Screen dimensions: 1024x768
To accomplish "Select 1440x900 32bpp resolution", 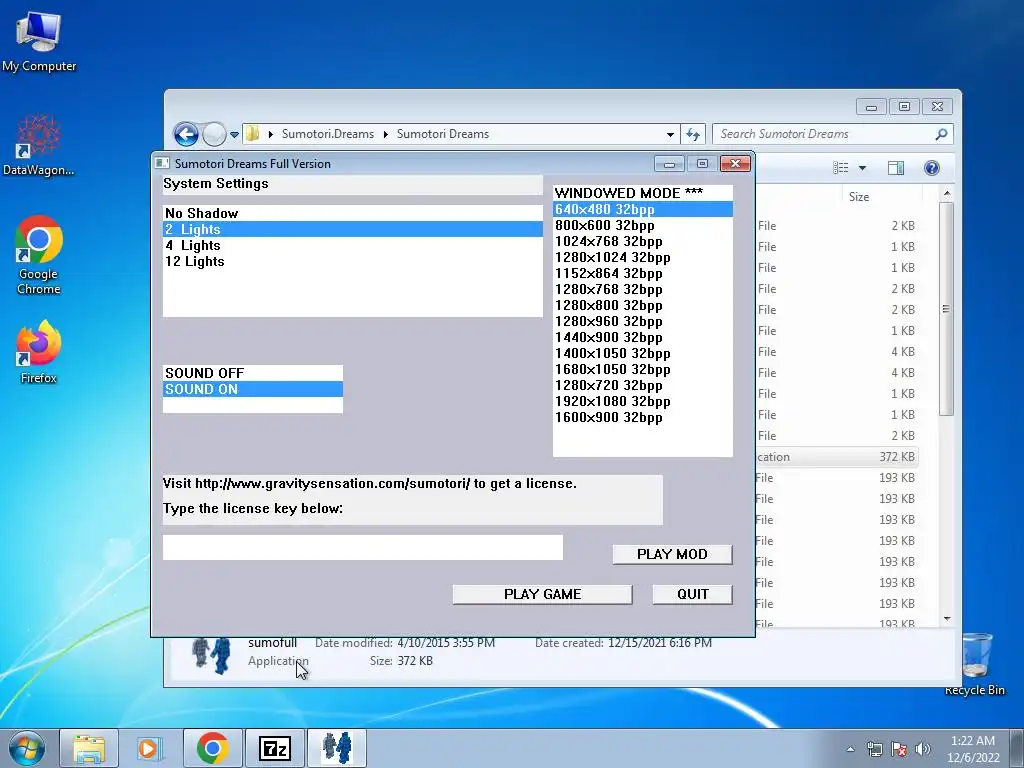I will tap(643, 337).
